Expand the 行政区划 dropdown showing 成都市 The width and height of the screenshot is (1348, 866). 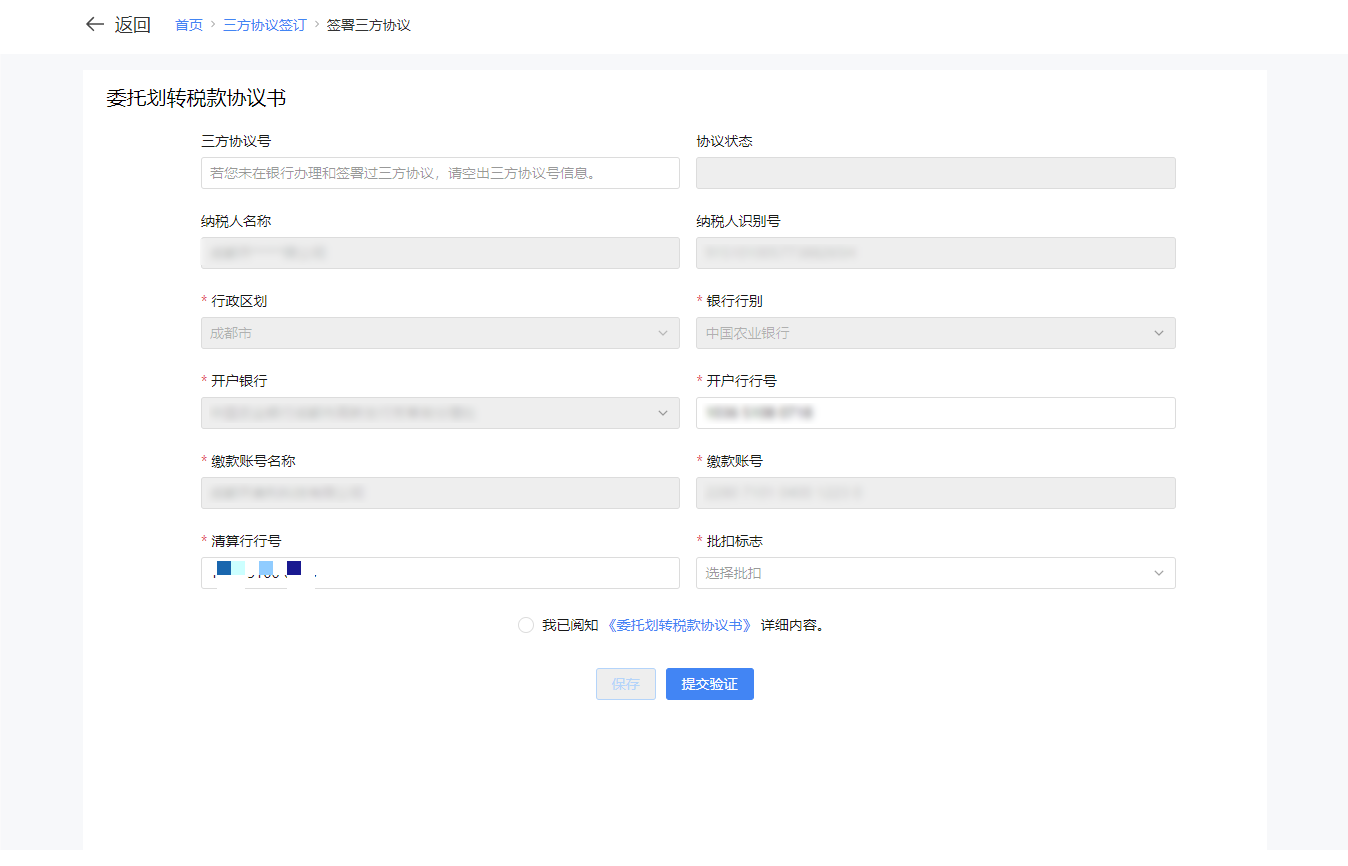coord(440,333)
